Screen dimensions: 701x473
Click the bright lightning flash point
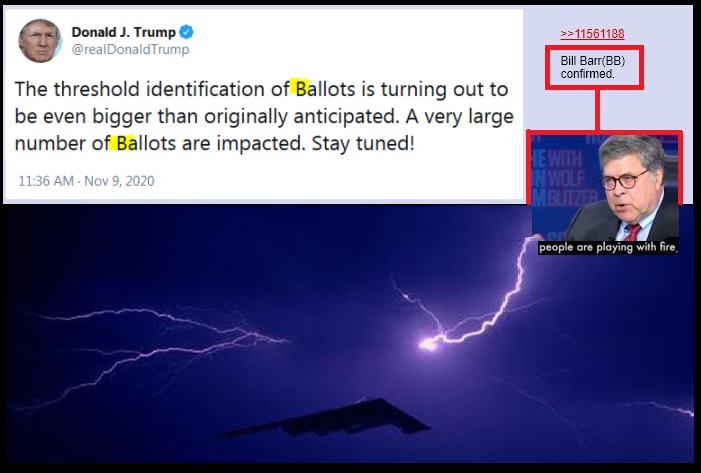point(428,344)
